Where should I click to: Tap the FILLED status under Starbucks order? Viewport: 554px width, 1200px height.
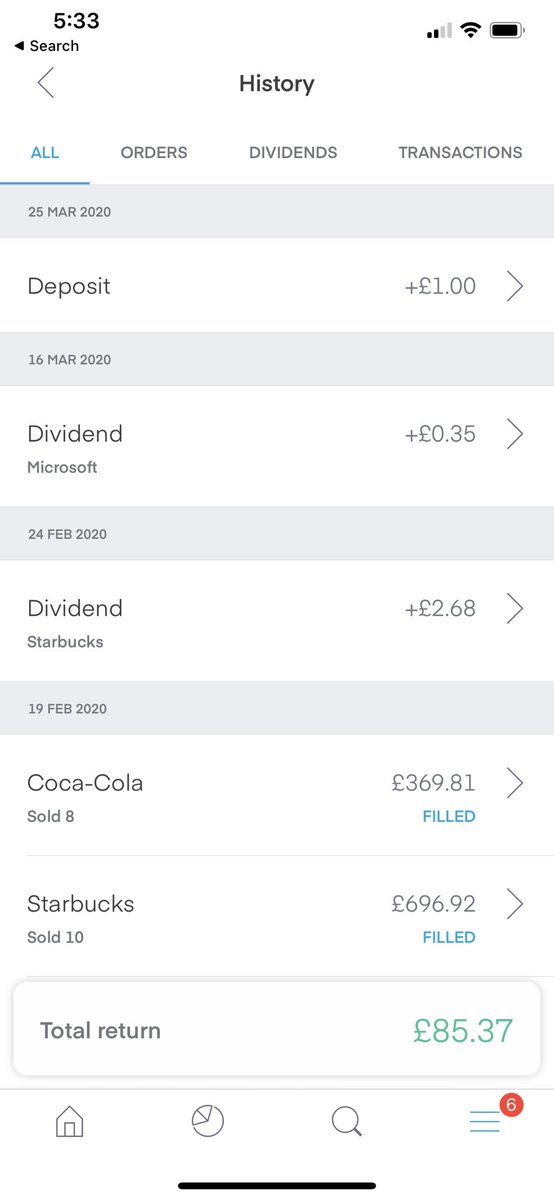[x=449, y=937]
